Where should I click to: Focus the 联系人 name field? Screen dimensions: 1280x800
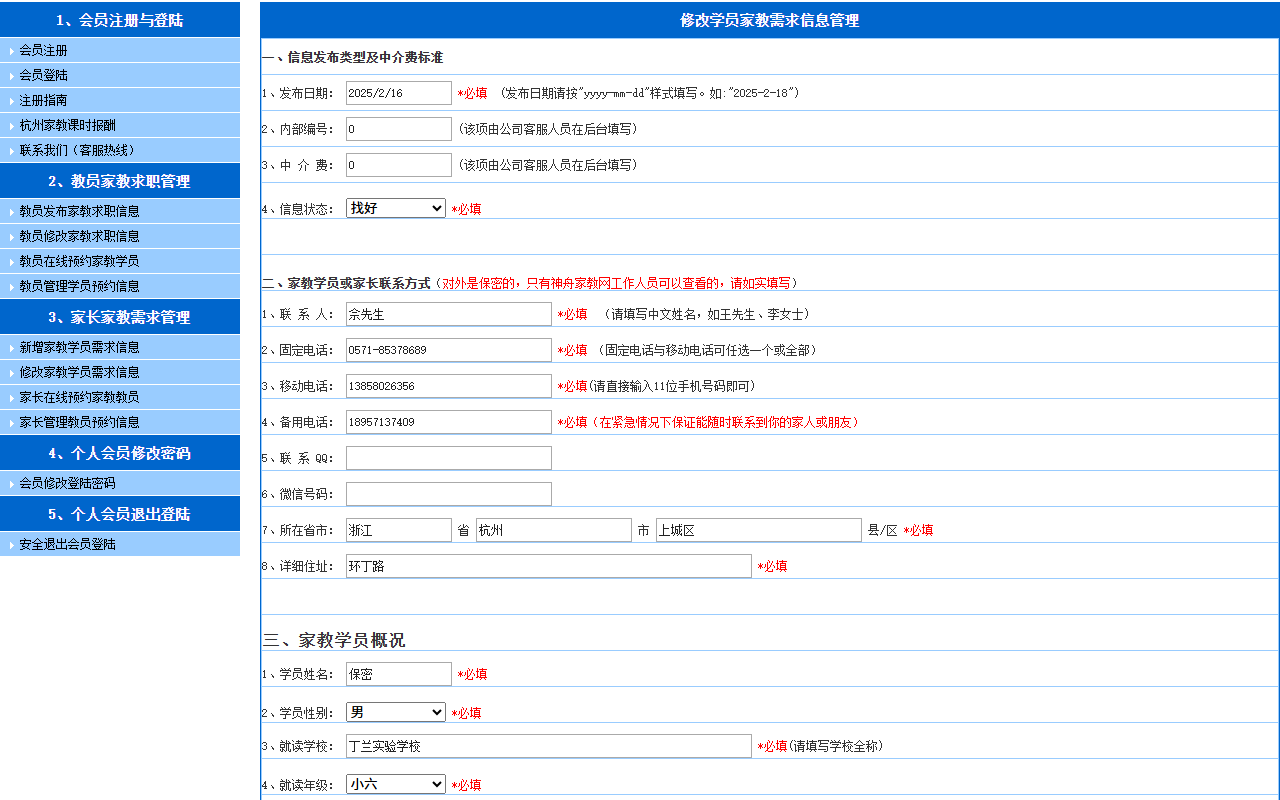tap(448, 314)
